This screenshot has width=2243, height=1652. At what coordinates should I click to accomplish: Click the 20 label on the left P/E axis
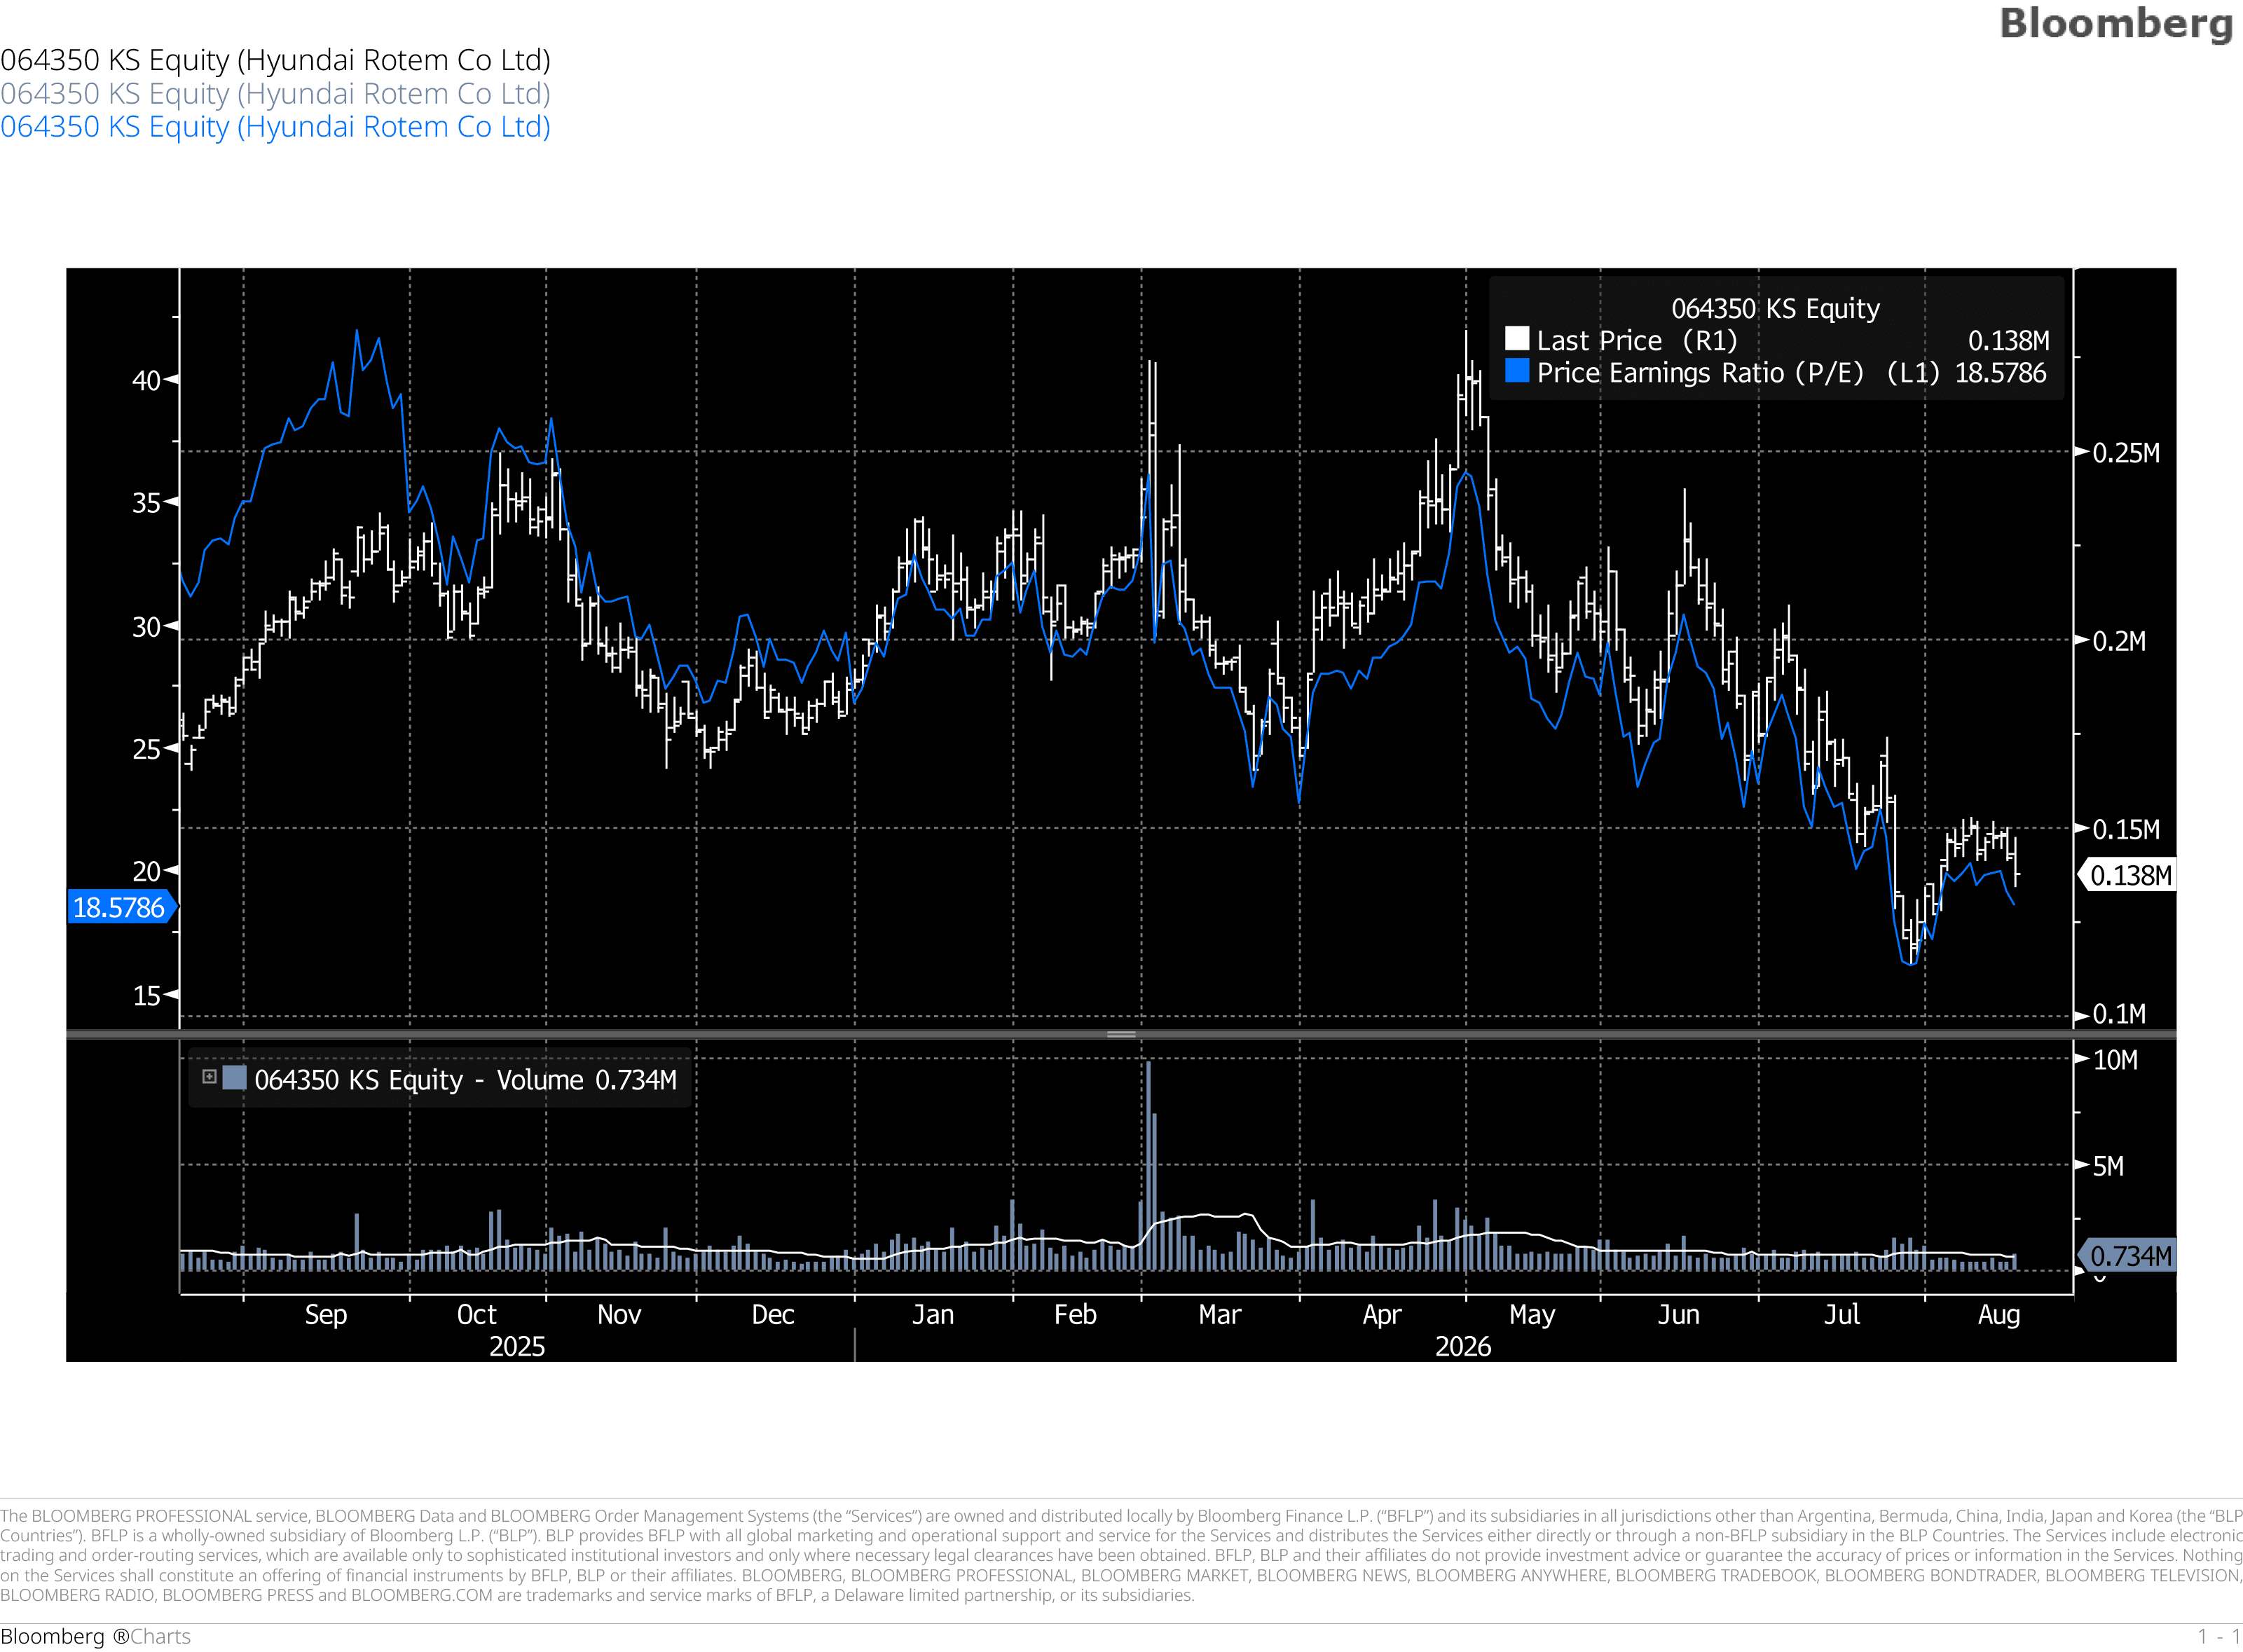pos(146,871)
